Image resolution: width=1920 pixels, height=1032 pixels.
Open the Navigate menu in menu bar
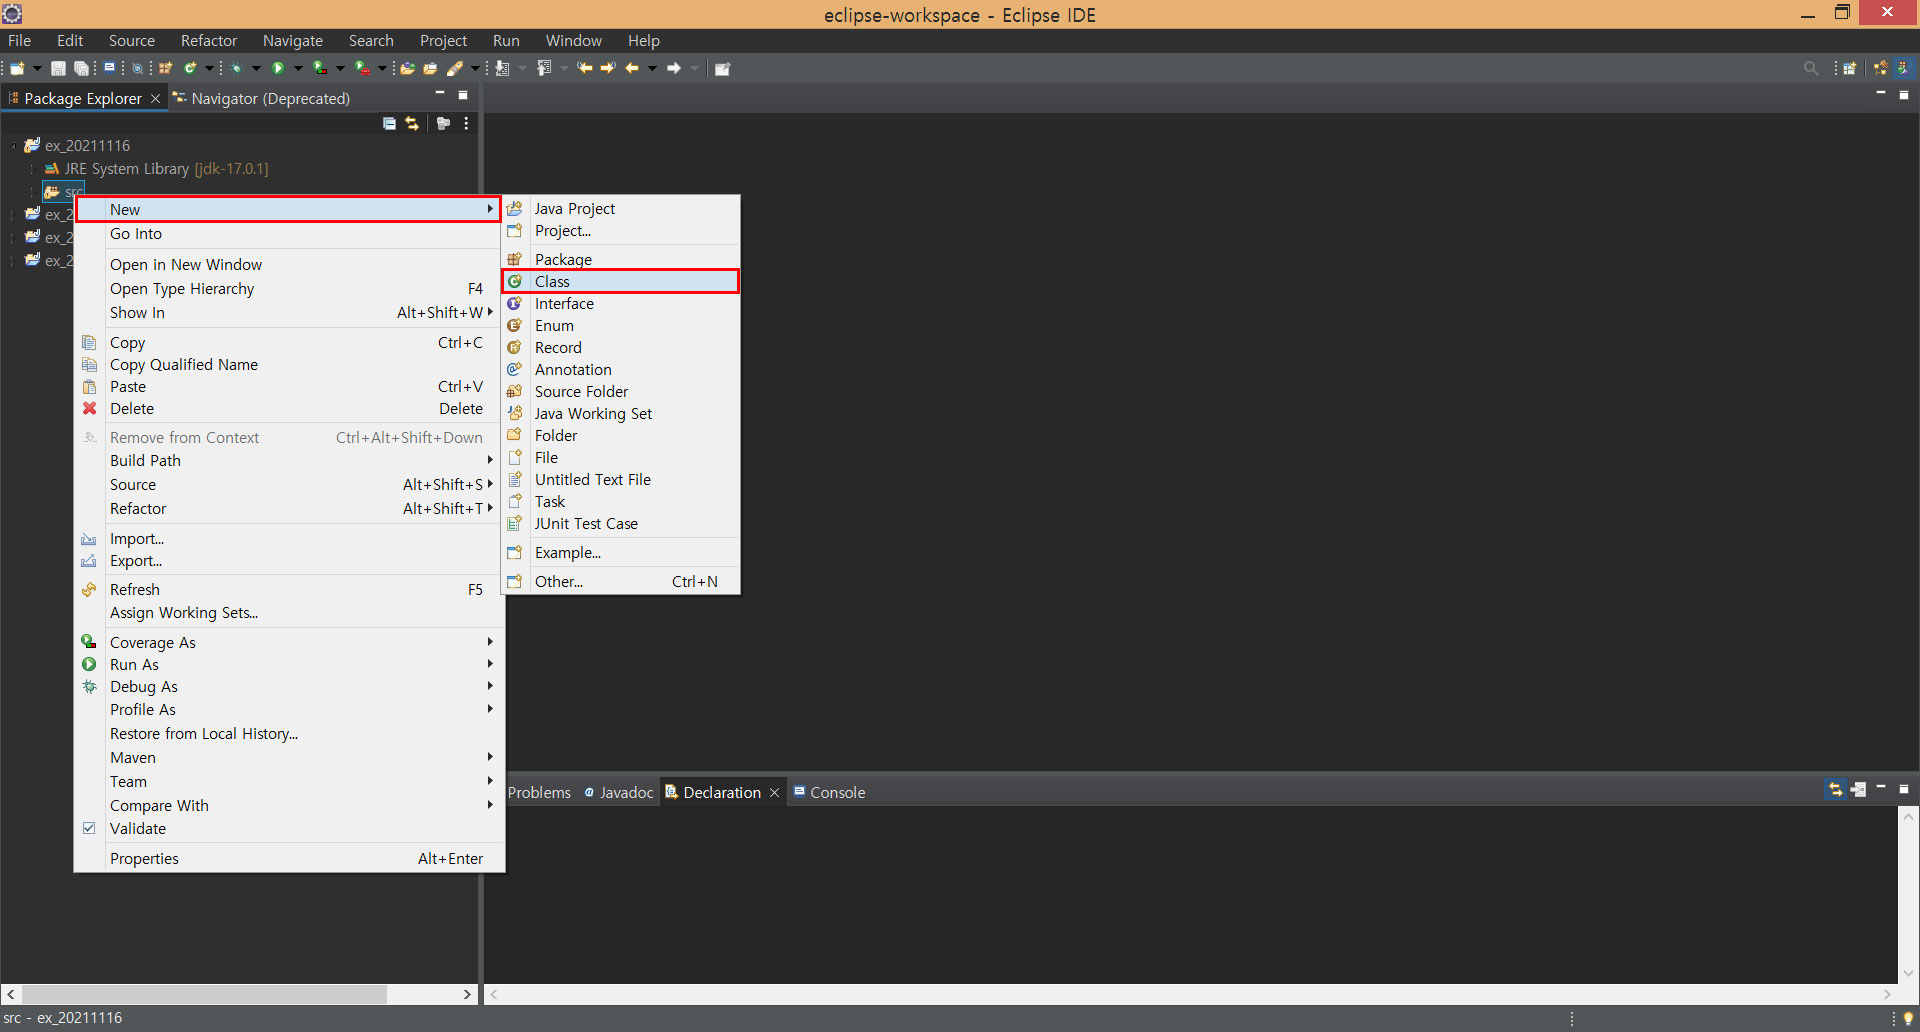click(292, 41)
